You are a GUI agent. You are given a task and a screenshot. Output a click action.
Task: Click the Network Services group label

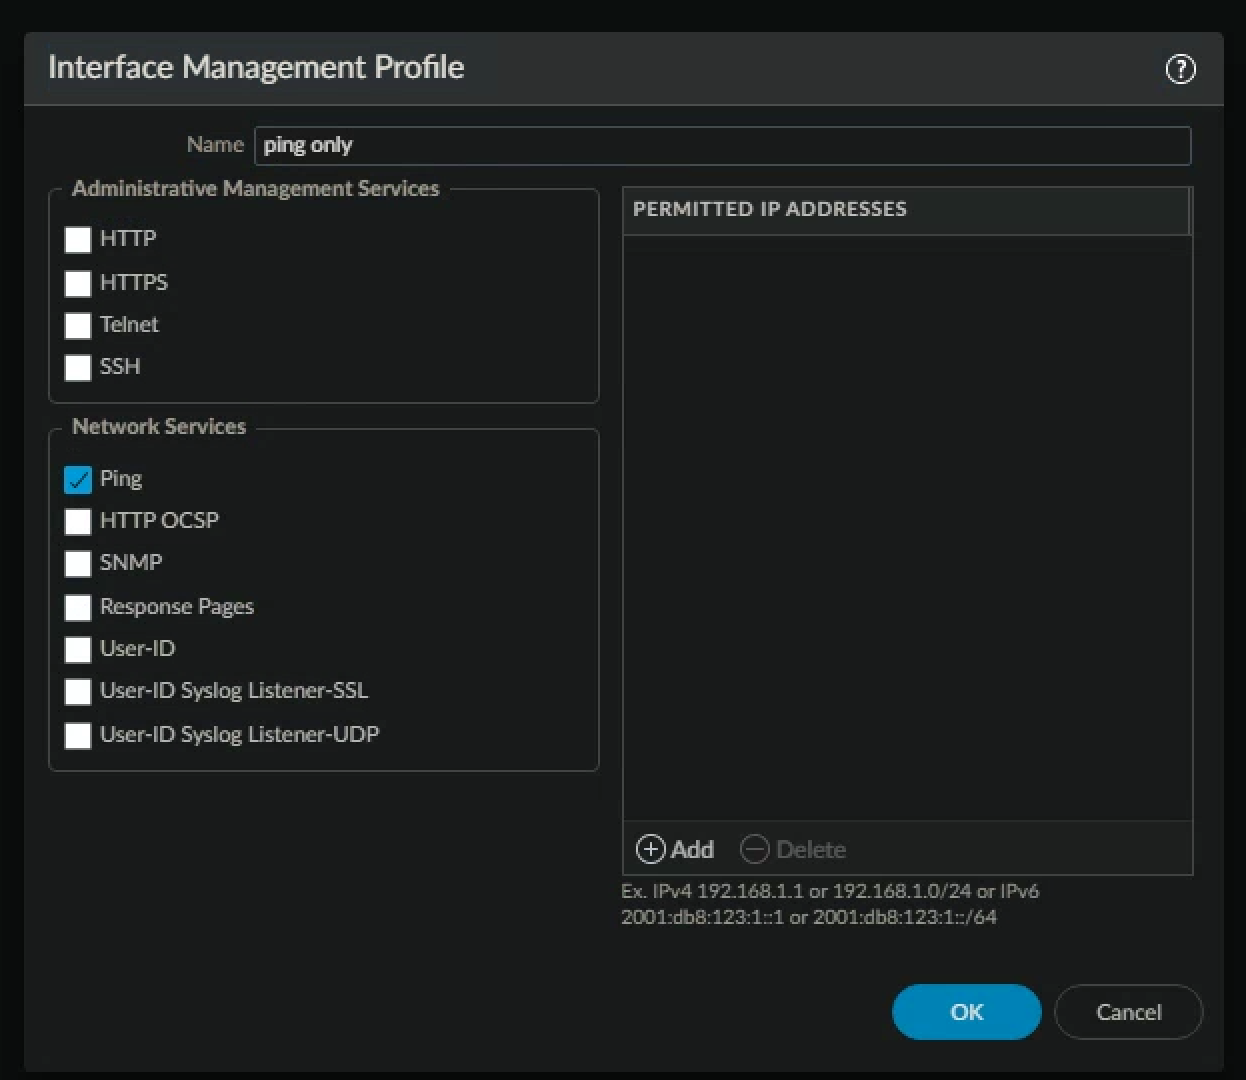(159, 427)
